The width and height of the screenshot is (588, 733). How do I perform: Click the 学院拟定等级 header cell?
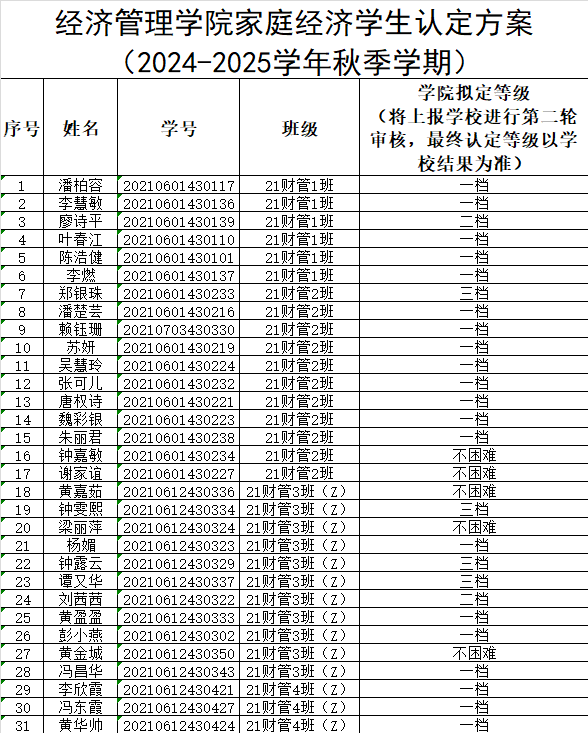pos(474,128)
